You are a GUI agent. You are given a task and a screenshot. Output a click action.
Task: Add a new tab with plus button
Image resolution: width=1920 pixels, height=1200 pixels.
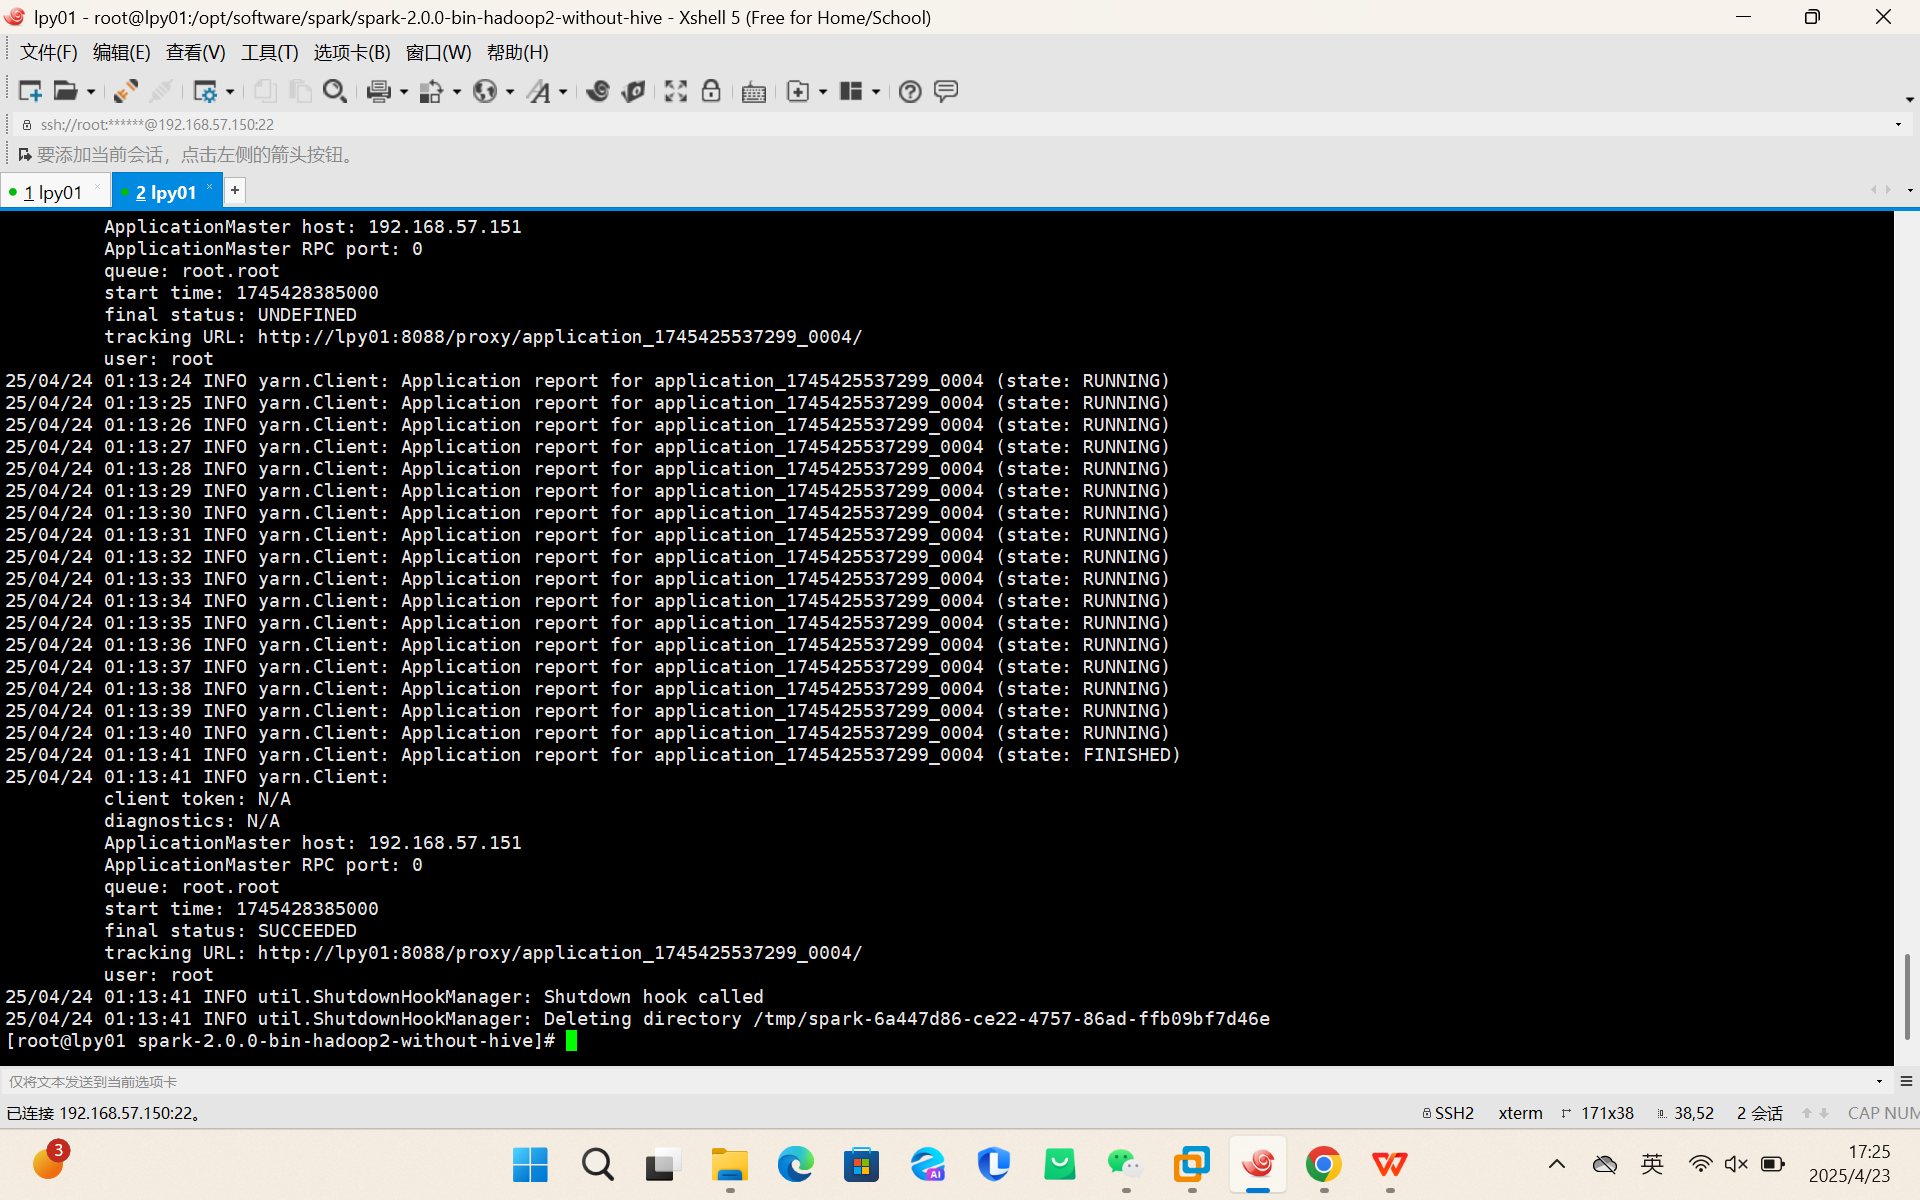[235, 190]
